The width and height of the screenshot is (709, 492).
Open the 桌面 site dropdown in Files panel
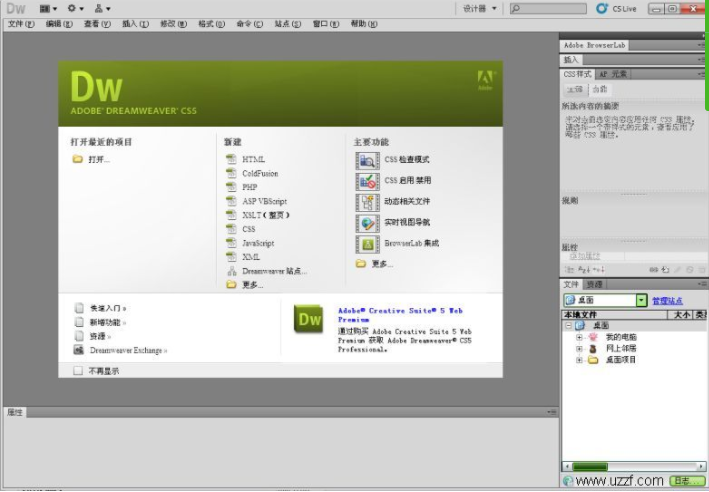click(641, 300)
